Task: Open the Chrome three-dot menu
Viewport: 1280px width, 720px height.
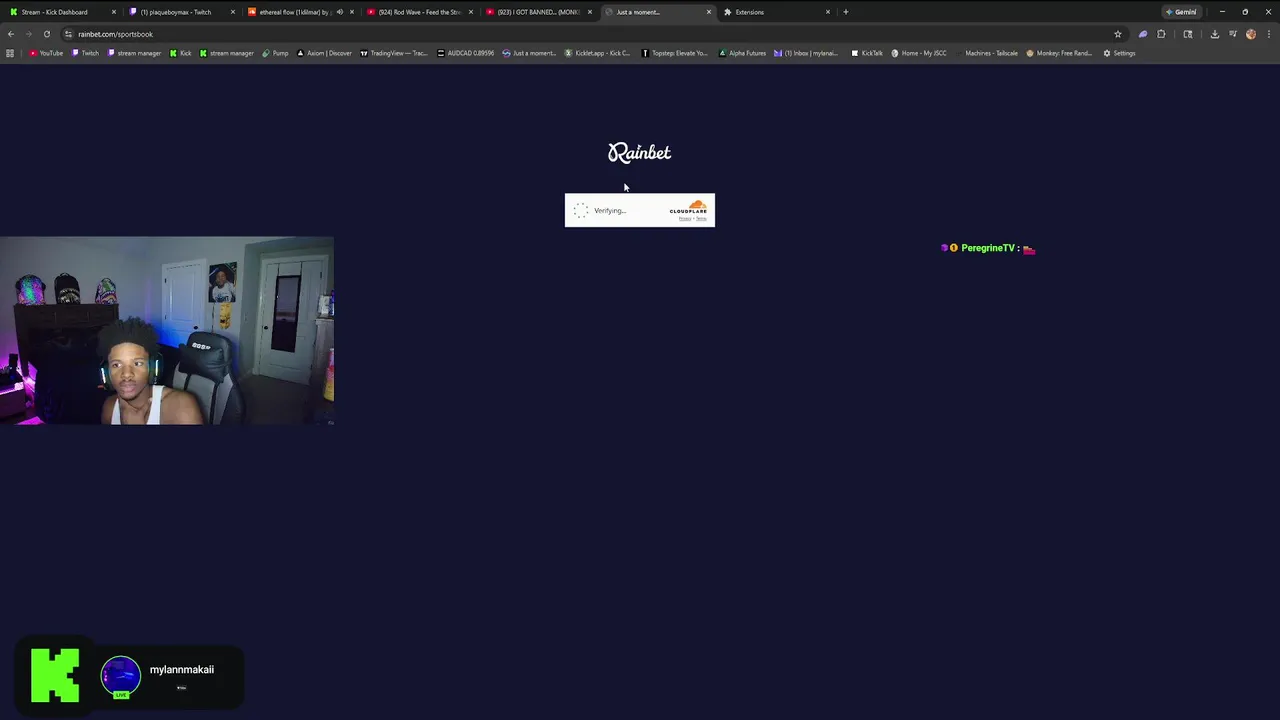Action: pos(1268,34)
